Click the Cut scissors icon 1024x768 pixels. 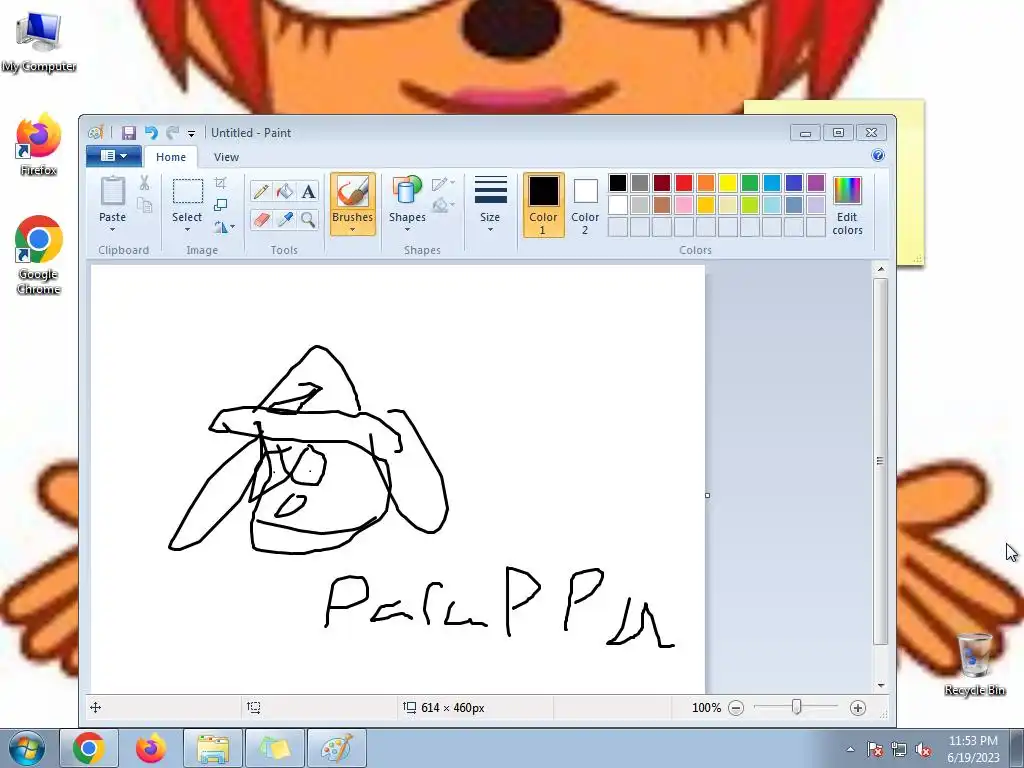pos(144,184)
